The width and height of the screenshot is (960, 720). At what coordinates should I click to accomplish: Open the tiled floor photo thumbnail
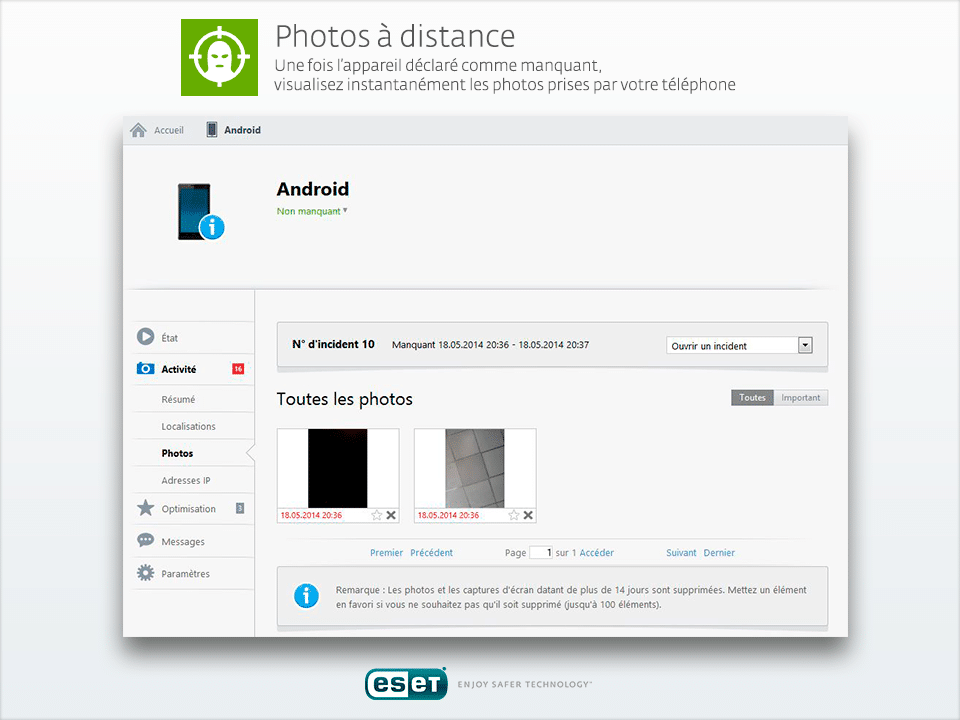tap(475, 468)
